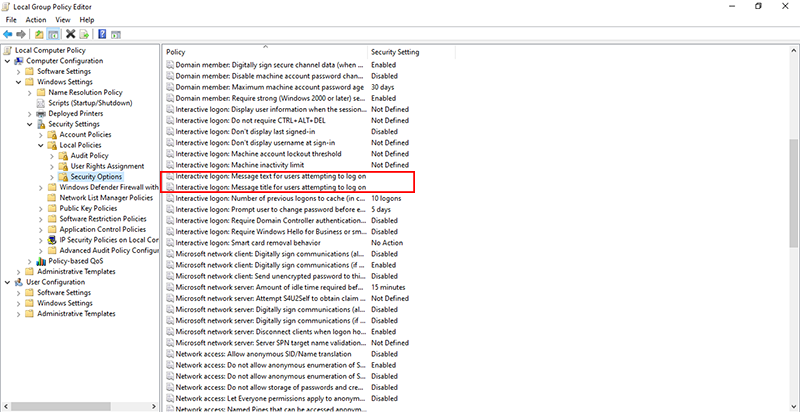
Task: Expand the User Rights Assignment node
Action: [x=52, y=166]
